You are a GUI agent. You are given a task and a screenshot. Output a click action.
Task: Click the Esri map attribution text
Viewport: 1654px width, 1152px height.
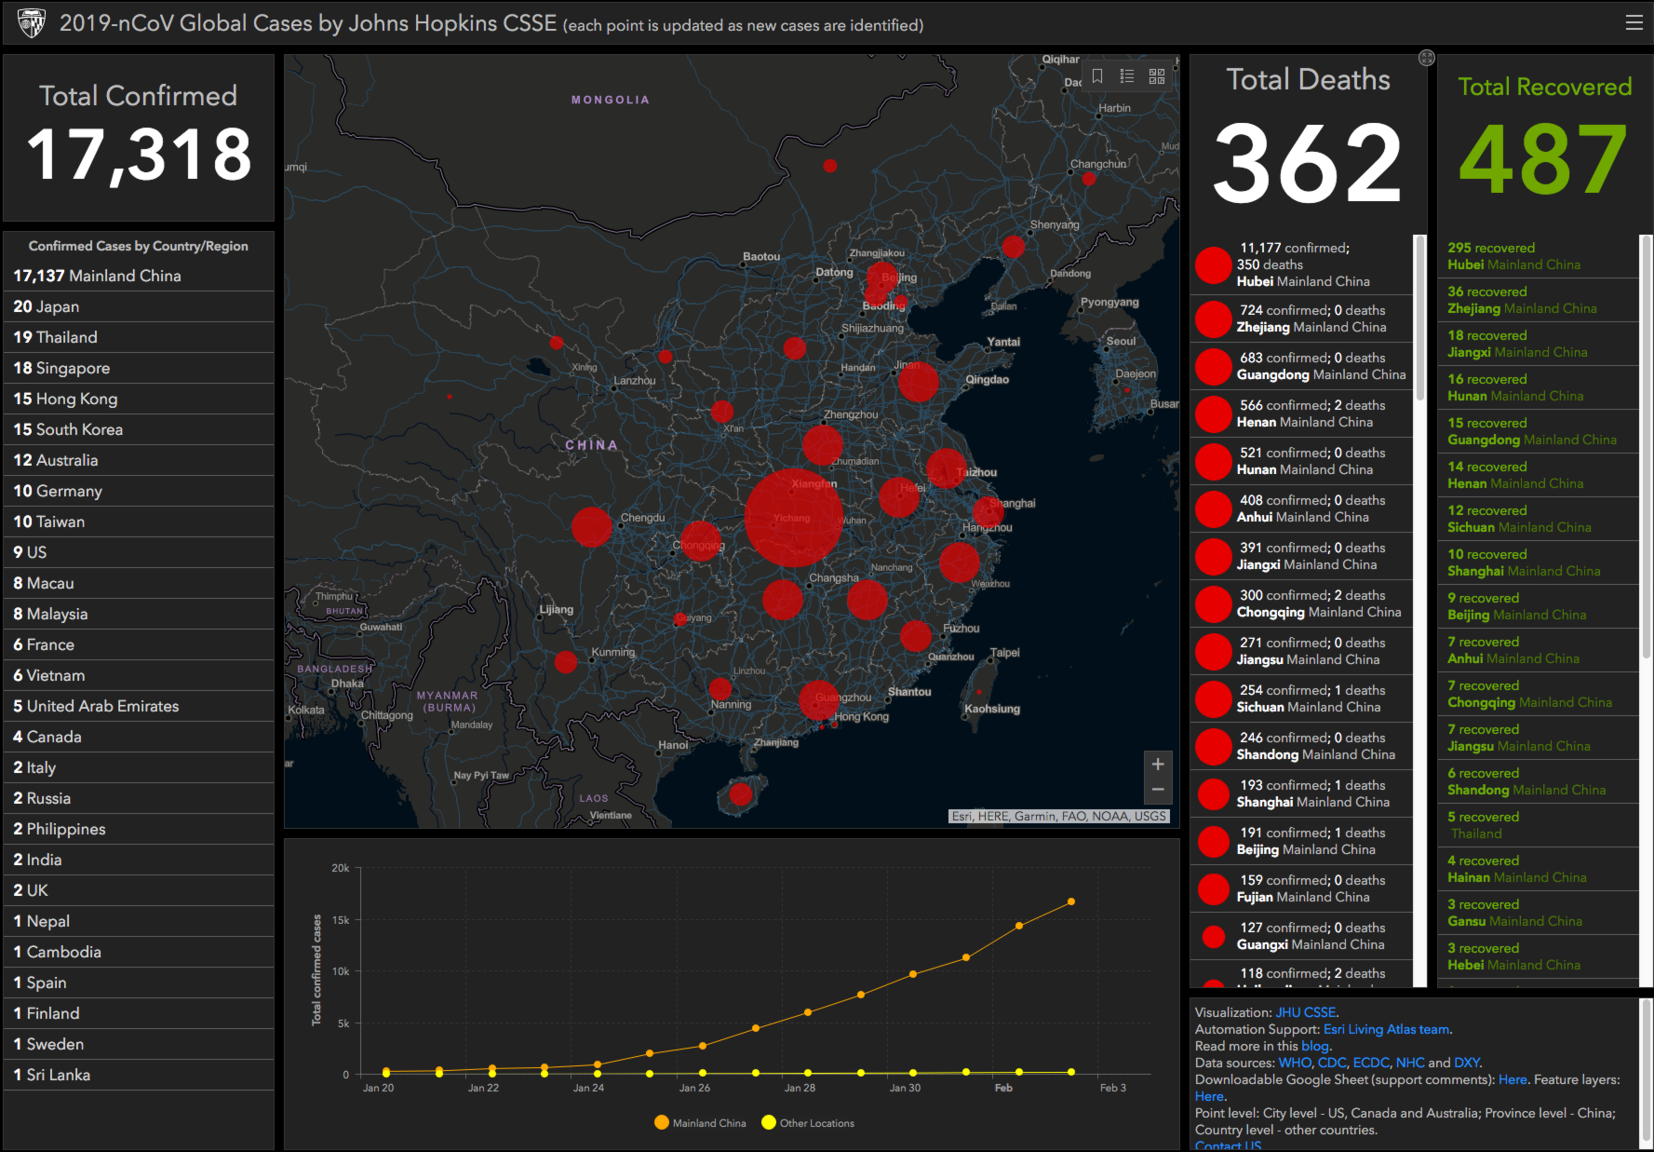tap(1058, 816)
